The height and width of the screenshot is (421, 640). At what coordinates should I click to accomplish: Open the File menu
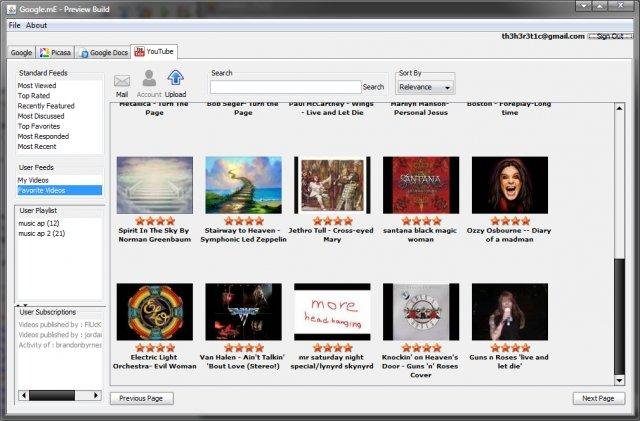14,25
